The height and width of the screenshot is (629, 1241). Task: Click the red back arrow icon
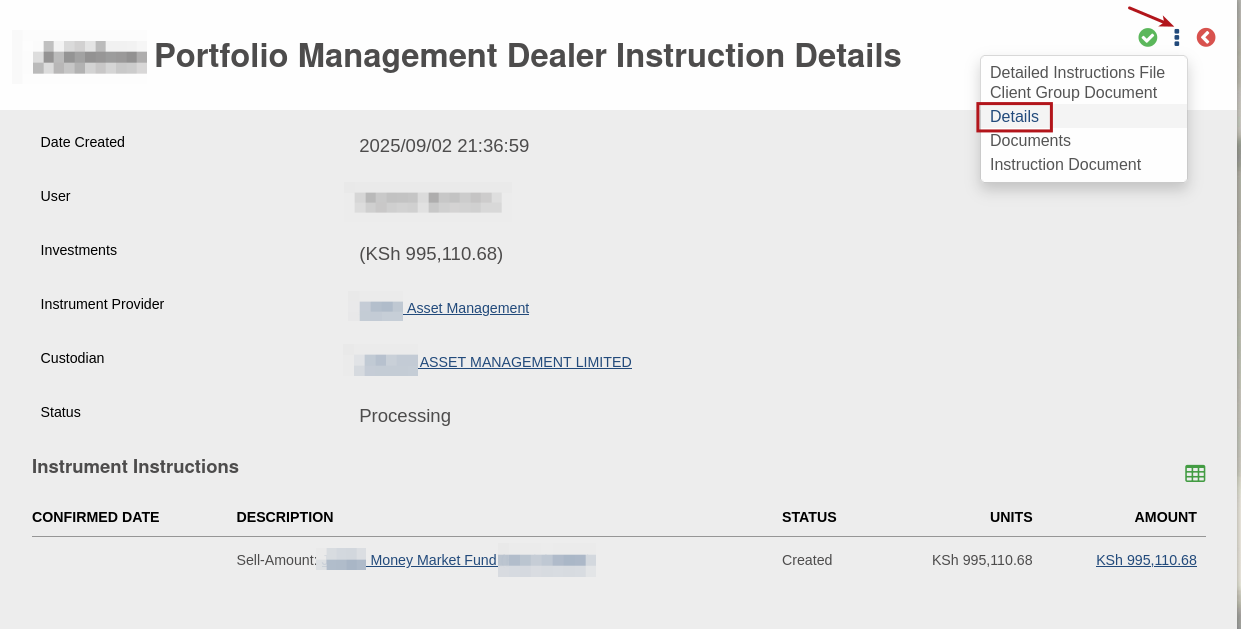[x=1206, y=37]
